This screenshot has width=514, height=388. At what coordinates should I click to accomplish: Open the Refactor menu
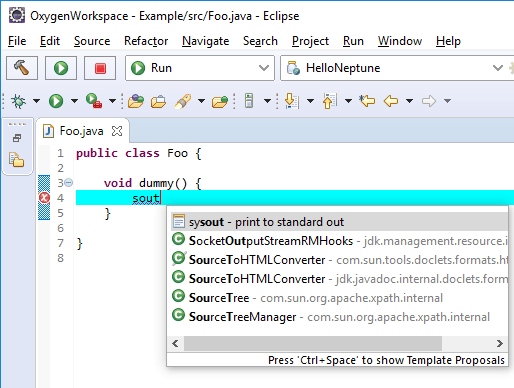tap(146, 41)
